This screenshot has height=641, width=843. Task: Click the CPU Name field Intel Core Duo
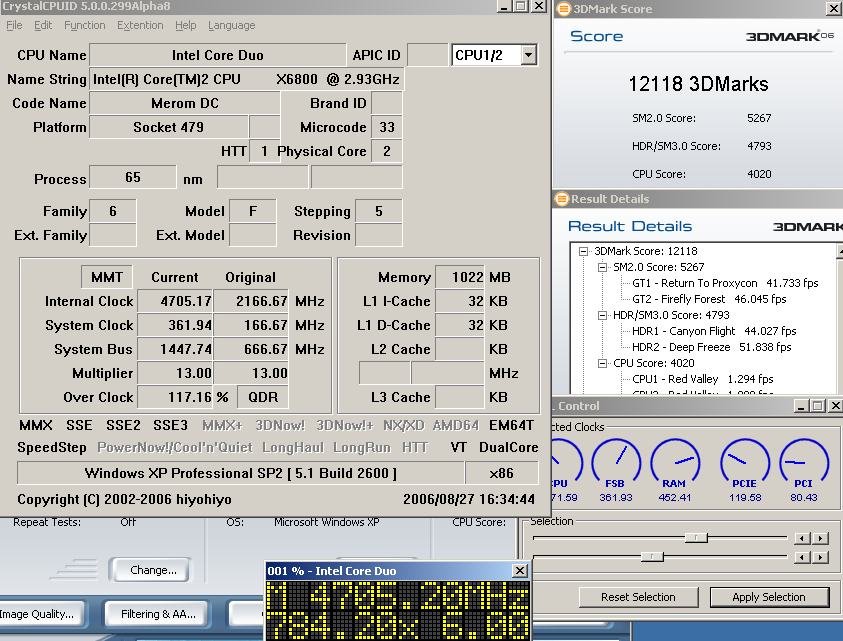click(218, 55)
